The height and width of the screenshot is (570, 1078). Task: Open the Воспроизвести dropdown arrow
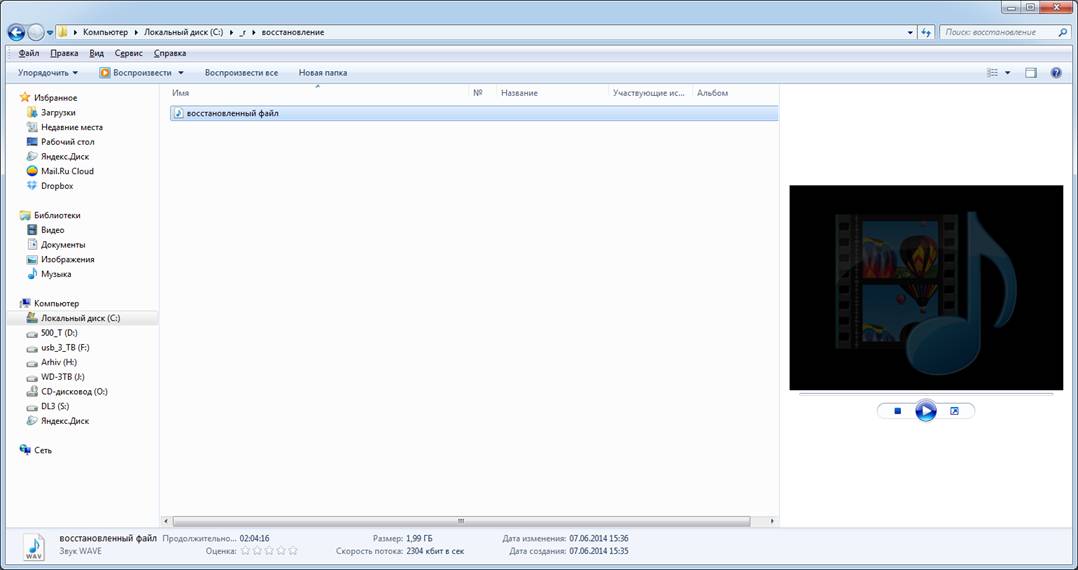click(x=181, y=72)
